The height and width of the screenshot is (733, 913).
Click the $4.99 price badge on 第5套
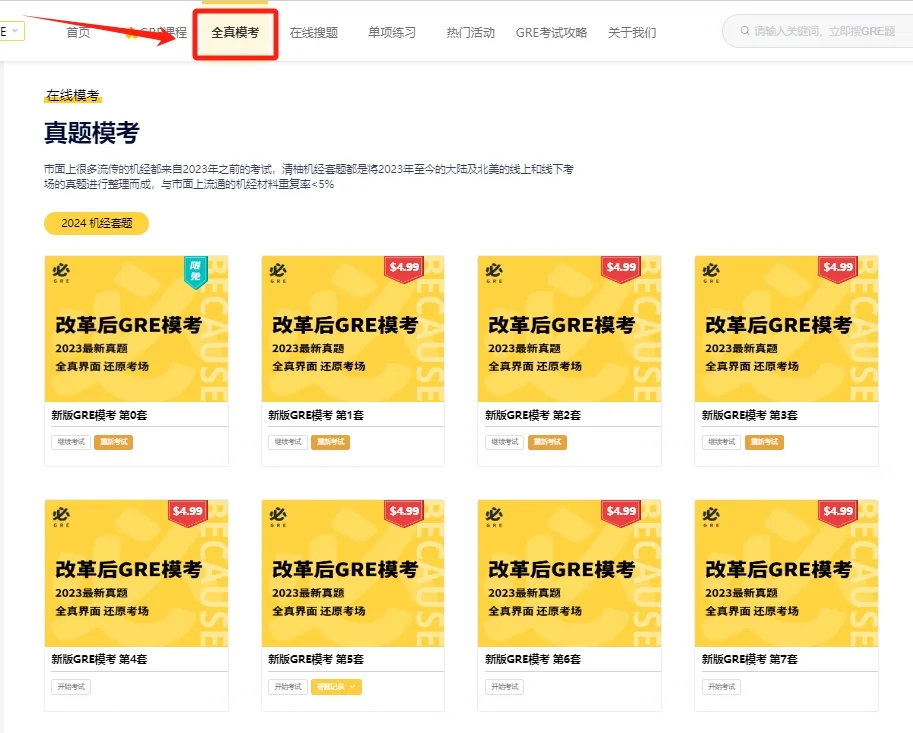[404, 512]
